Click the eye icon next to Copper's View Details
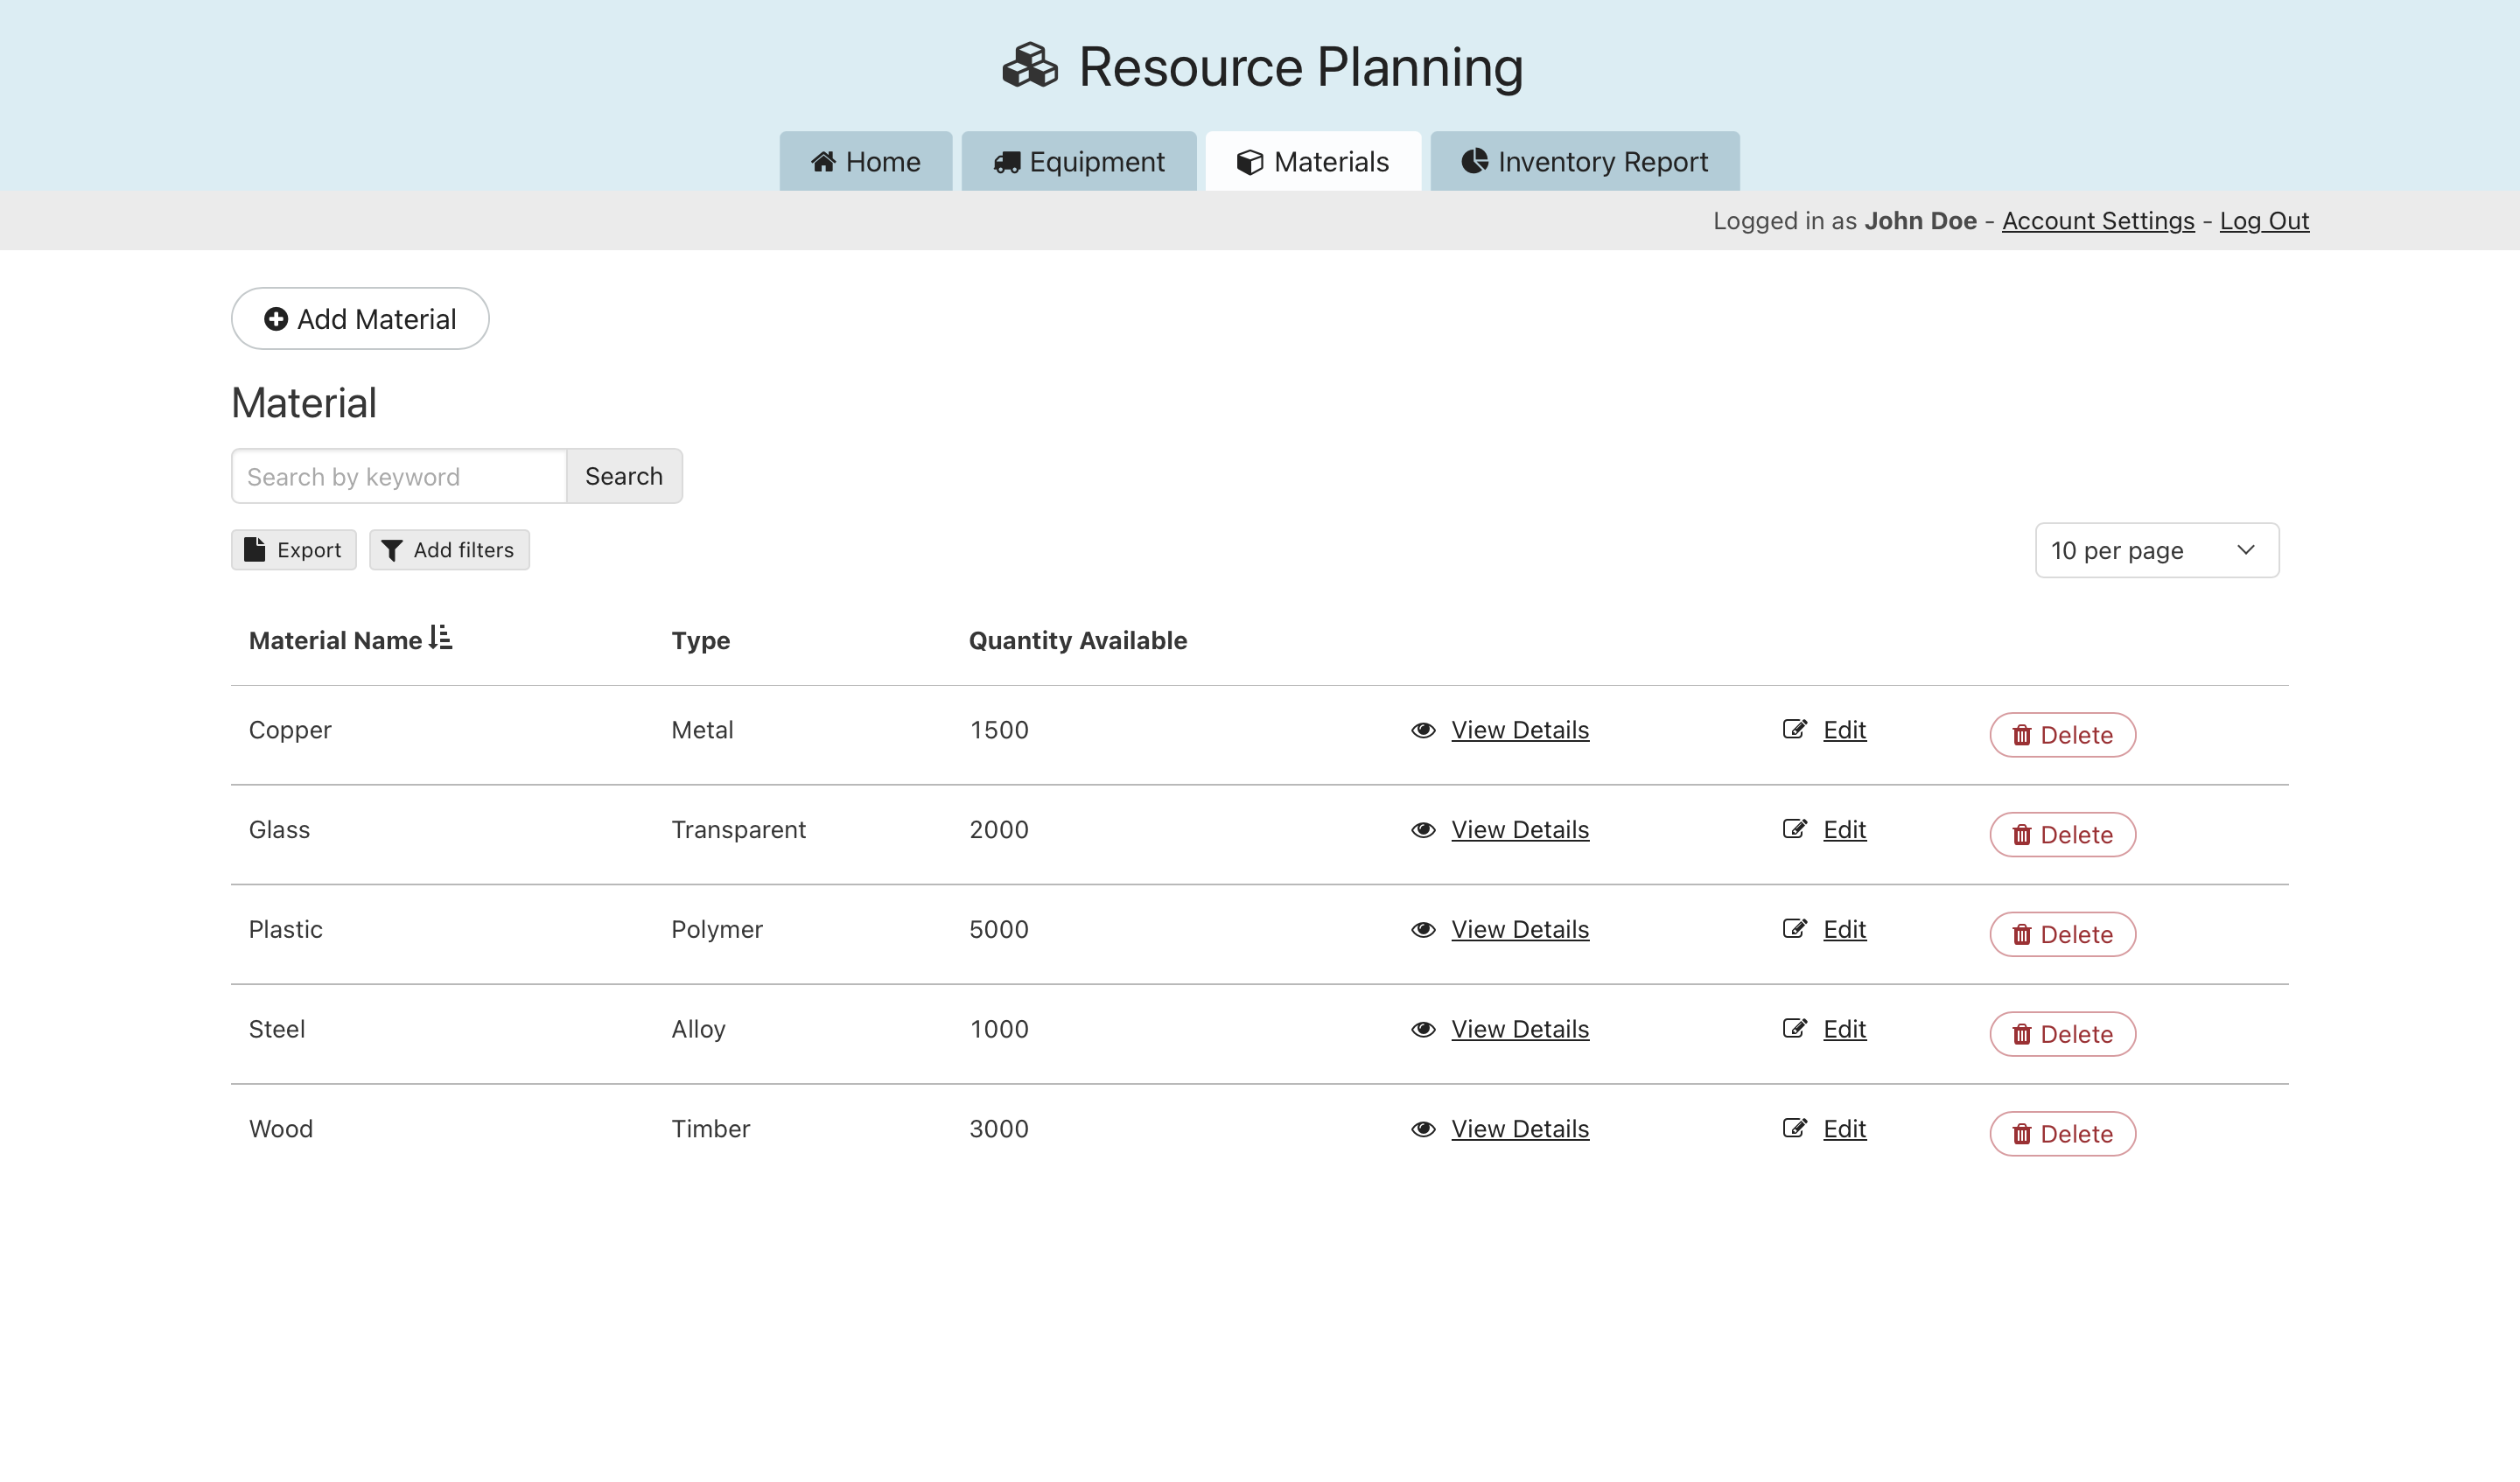The height and width of the screenshot is (1482, 2520). 1422,730
